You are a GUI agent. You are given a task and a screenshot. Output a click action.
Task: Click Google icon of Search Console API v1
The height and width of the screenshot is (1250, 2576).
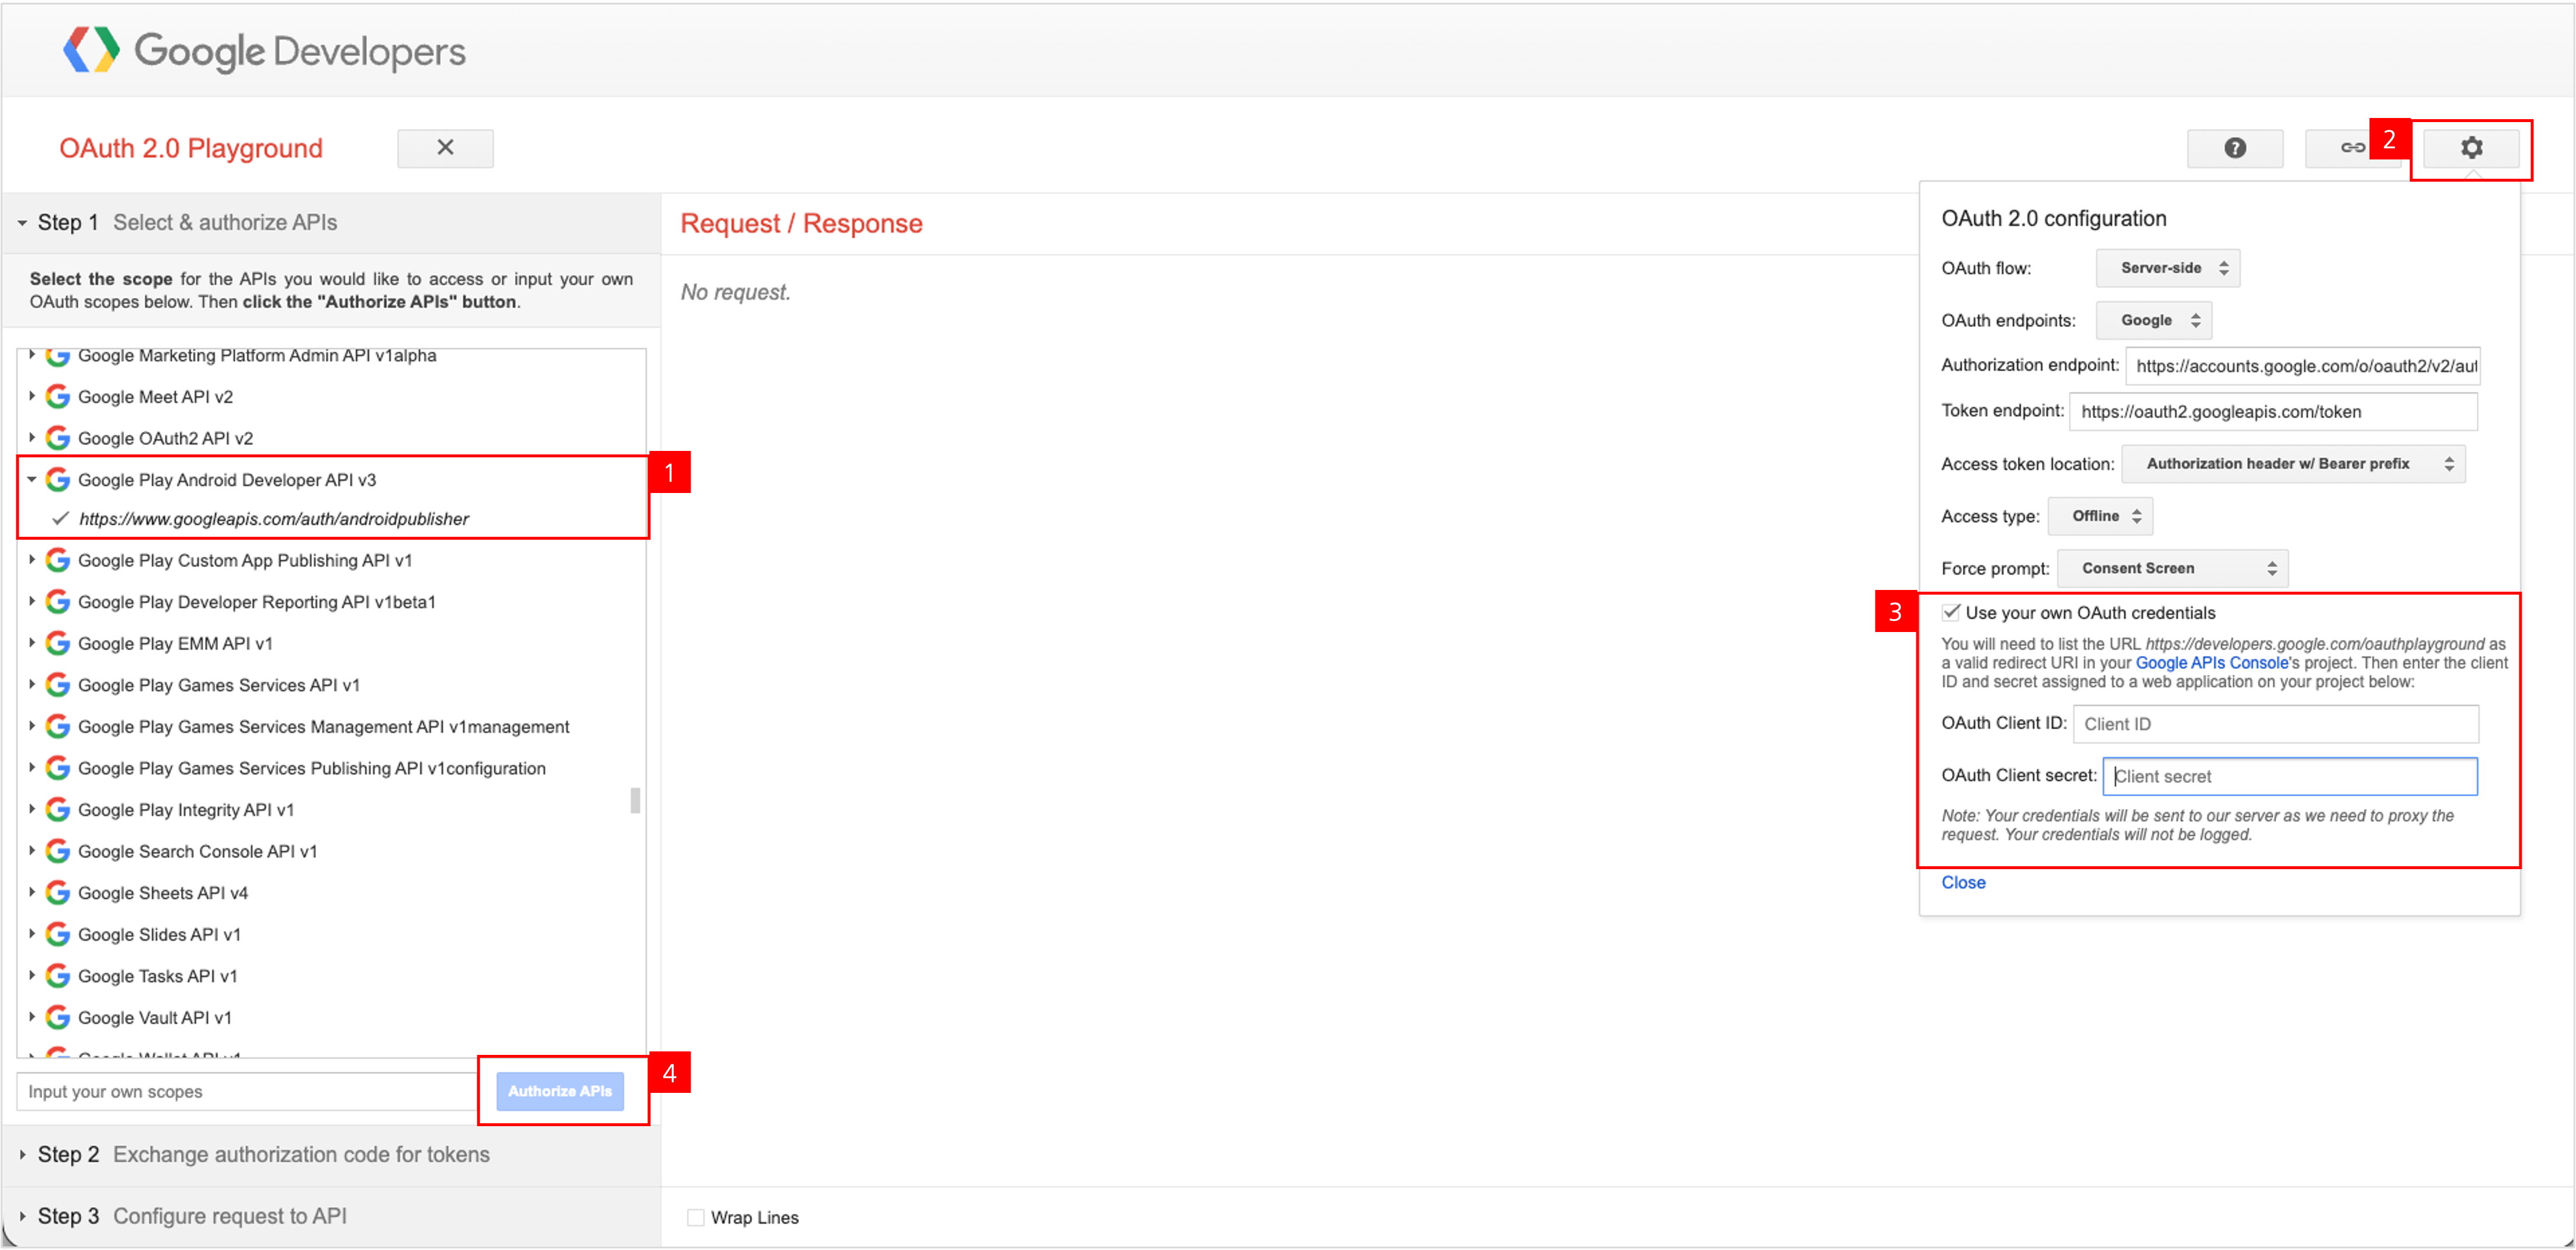(x=58, y=852)
